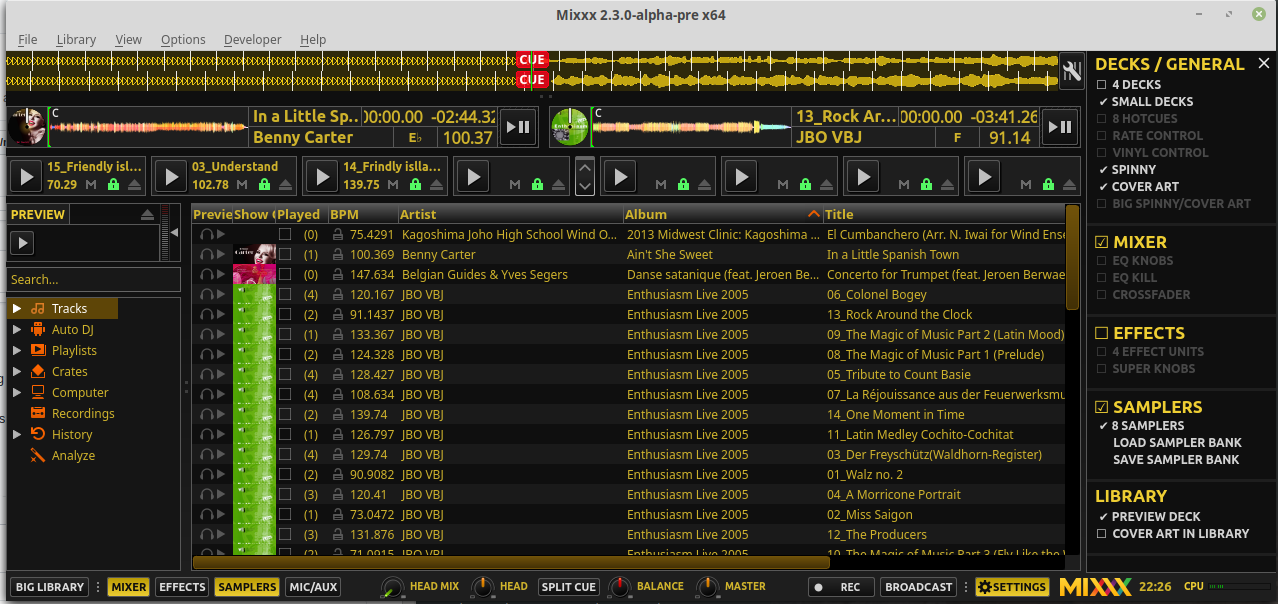Eject the 14_Frindly isla... sampler track
This screenshot has height=604, width=1278.
tap(435, 185)
